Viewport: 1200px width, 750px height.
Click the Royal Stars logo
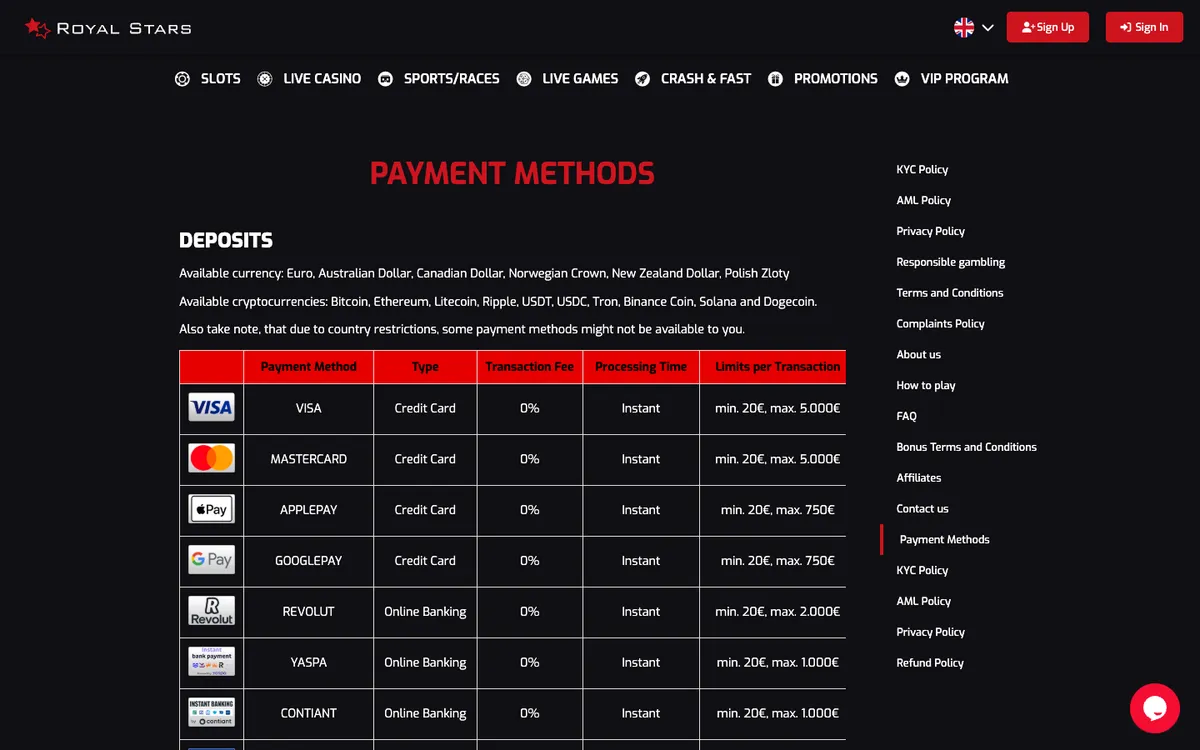coord(108,28)
